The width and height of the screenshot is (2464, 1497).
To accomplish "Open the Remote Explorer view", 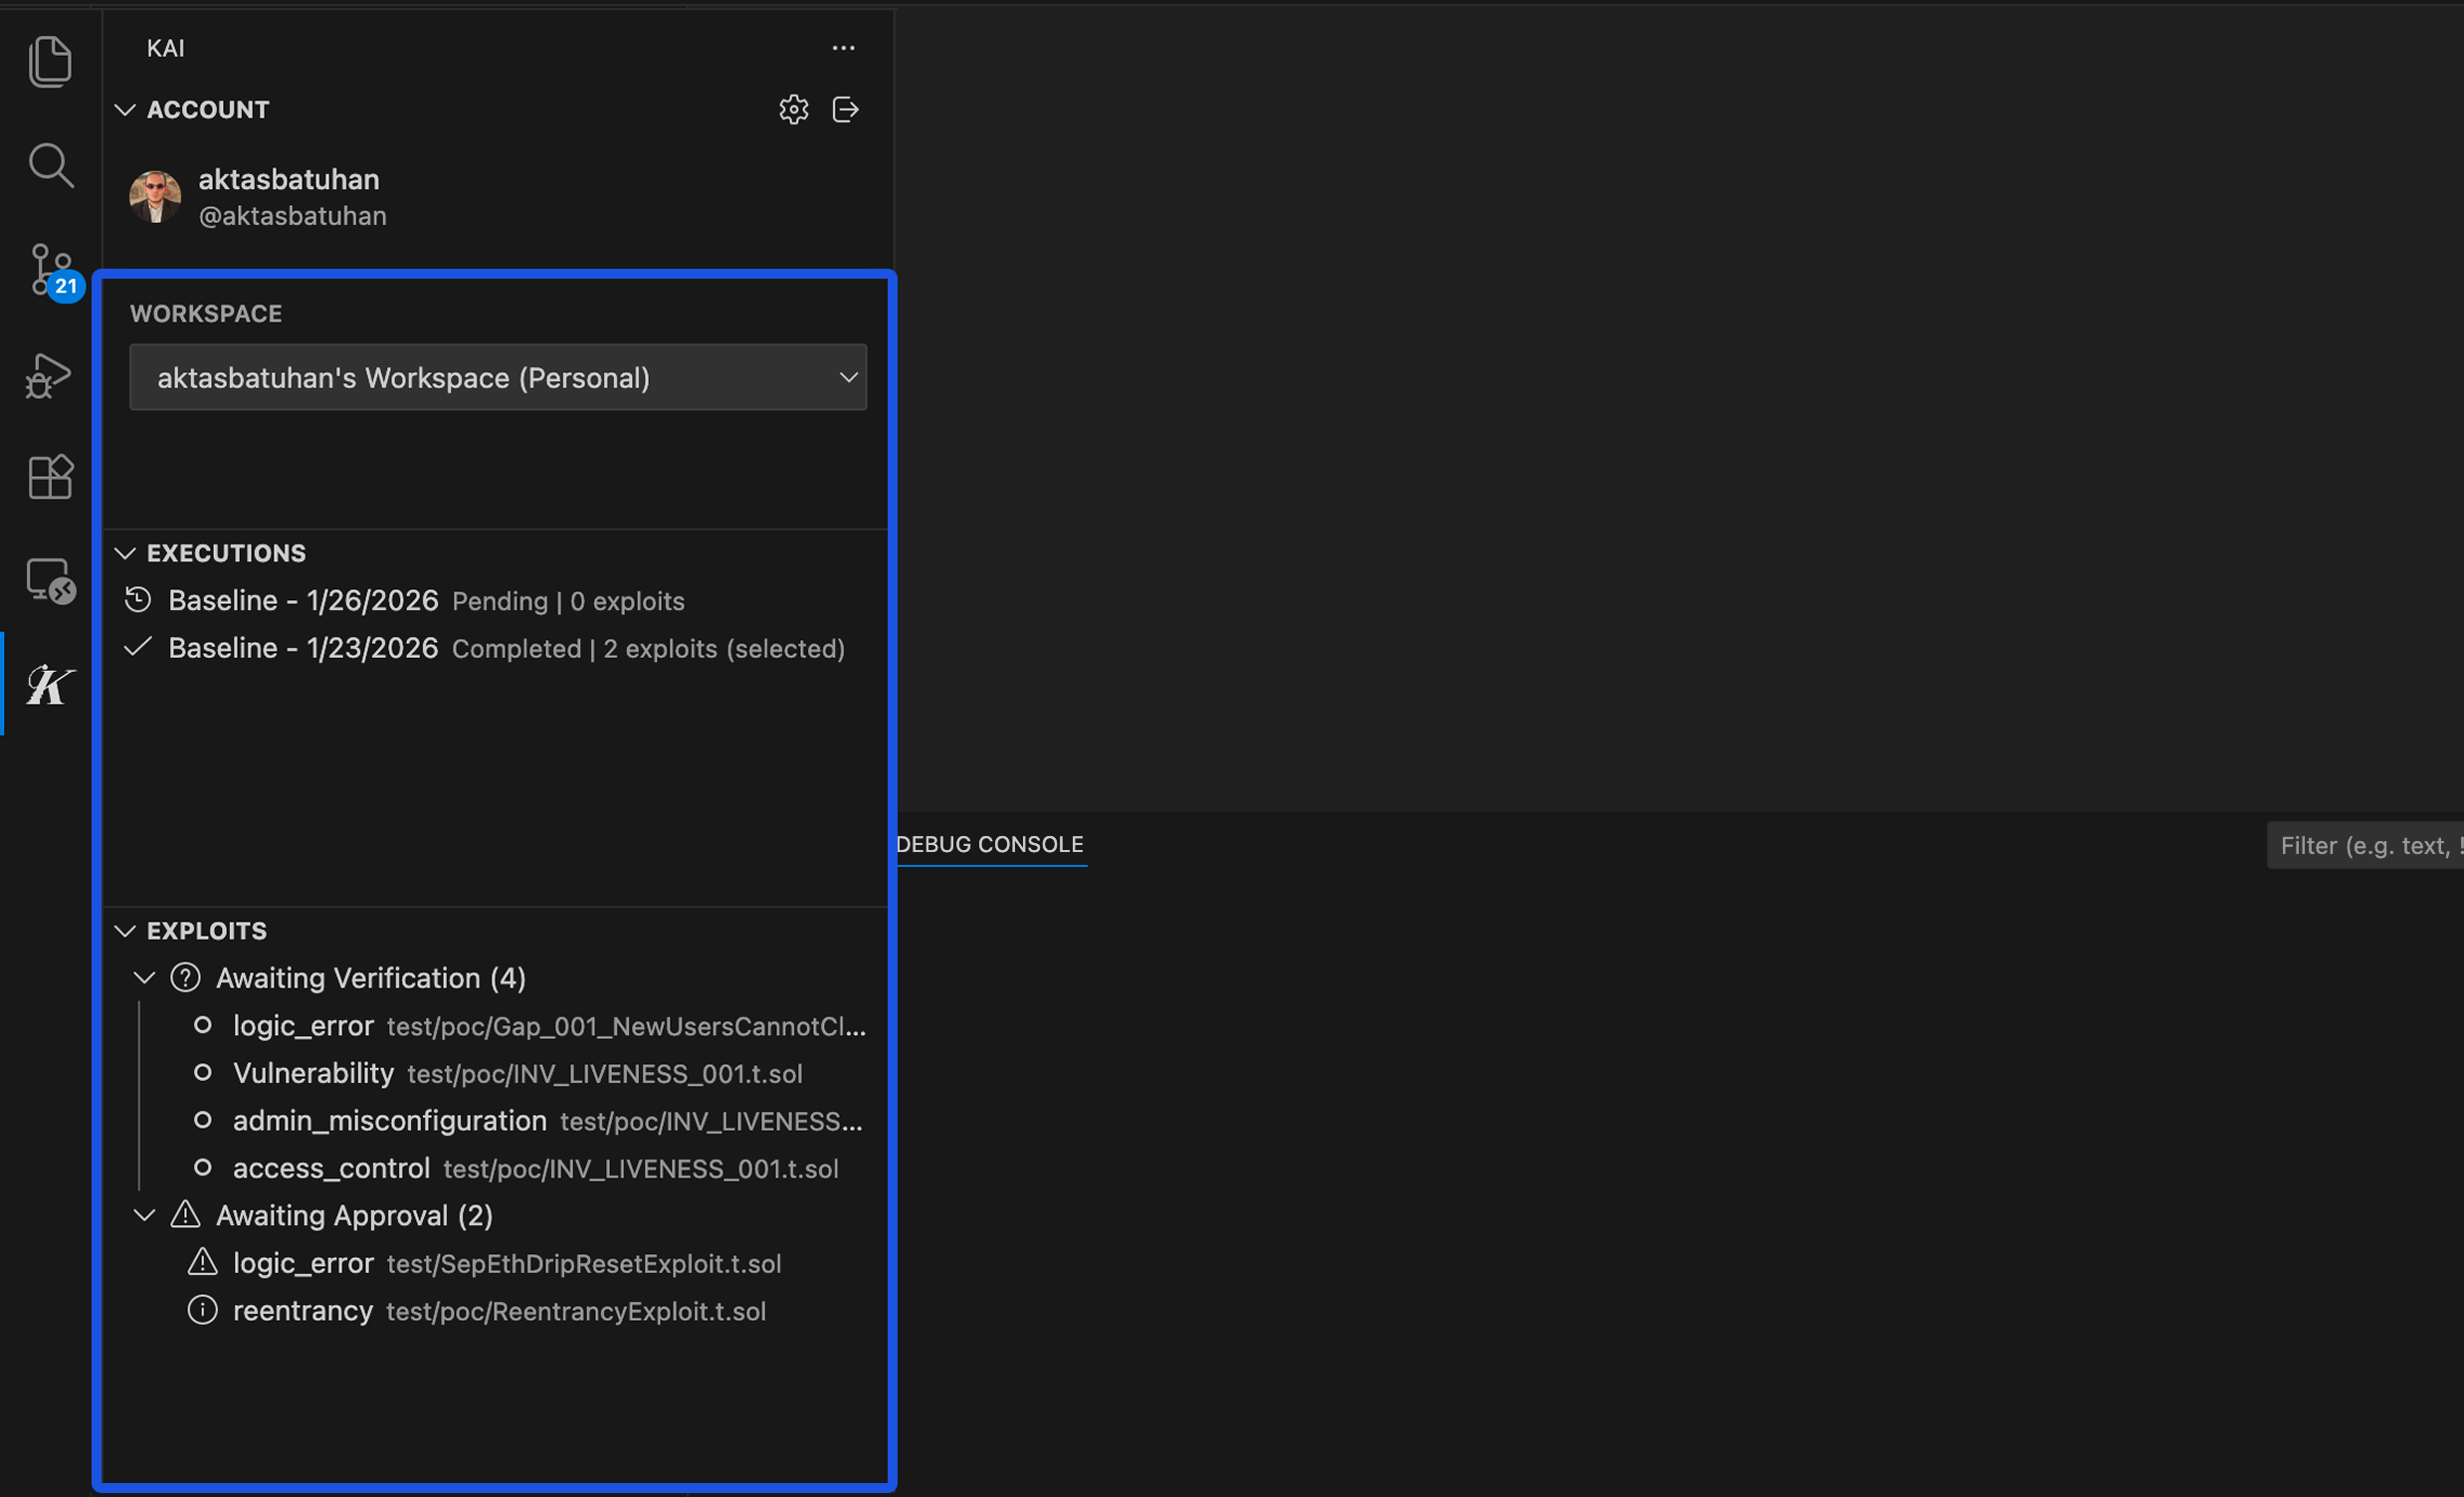I will (x=50, y=580).
